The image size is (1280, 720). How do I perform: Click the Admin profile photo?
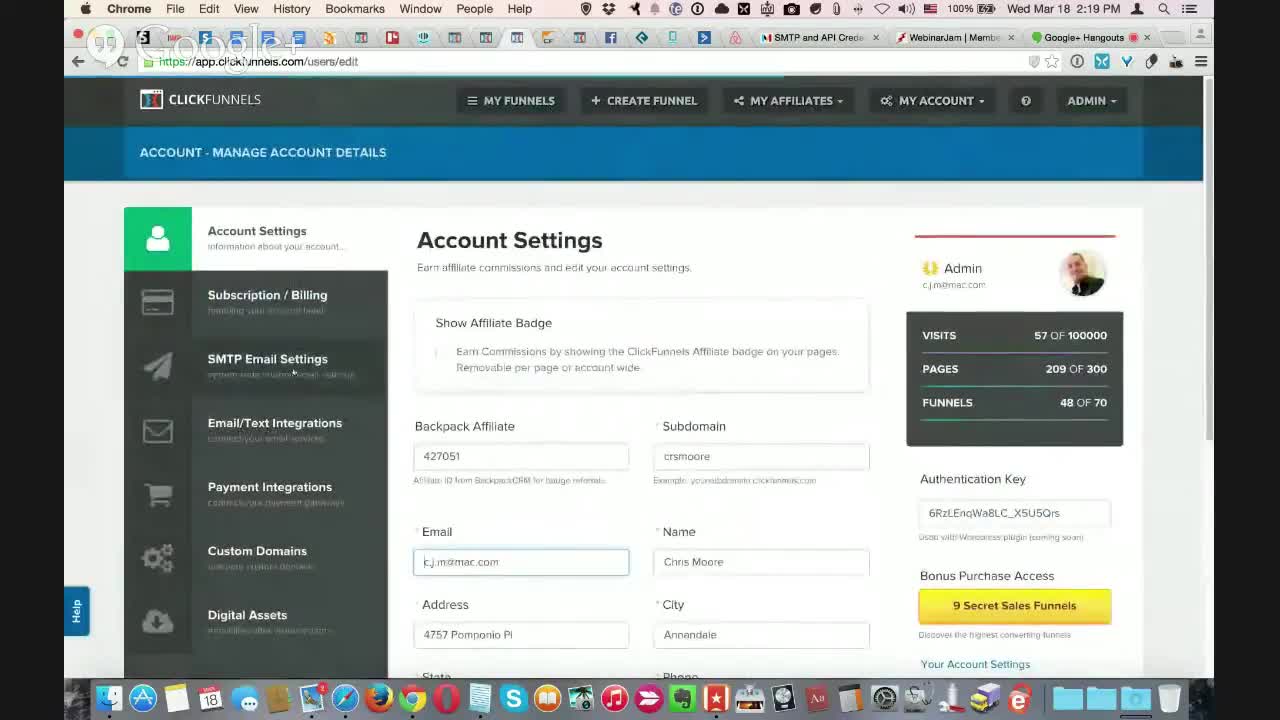1082,272
